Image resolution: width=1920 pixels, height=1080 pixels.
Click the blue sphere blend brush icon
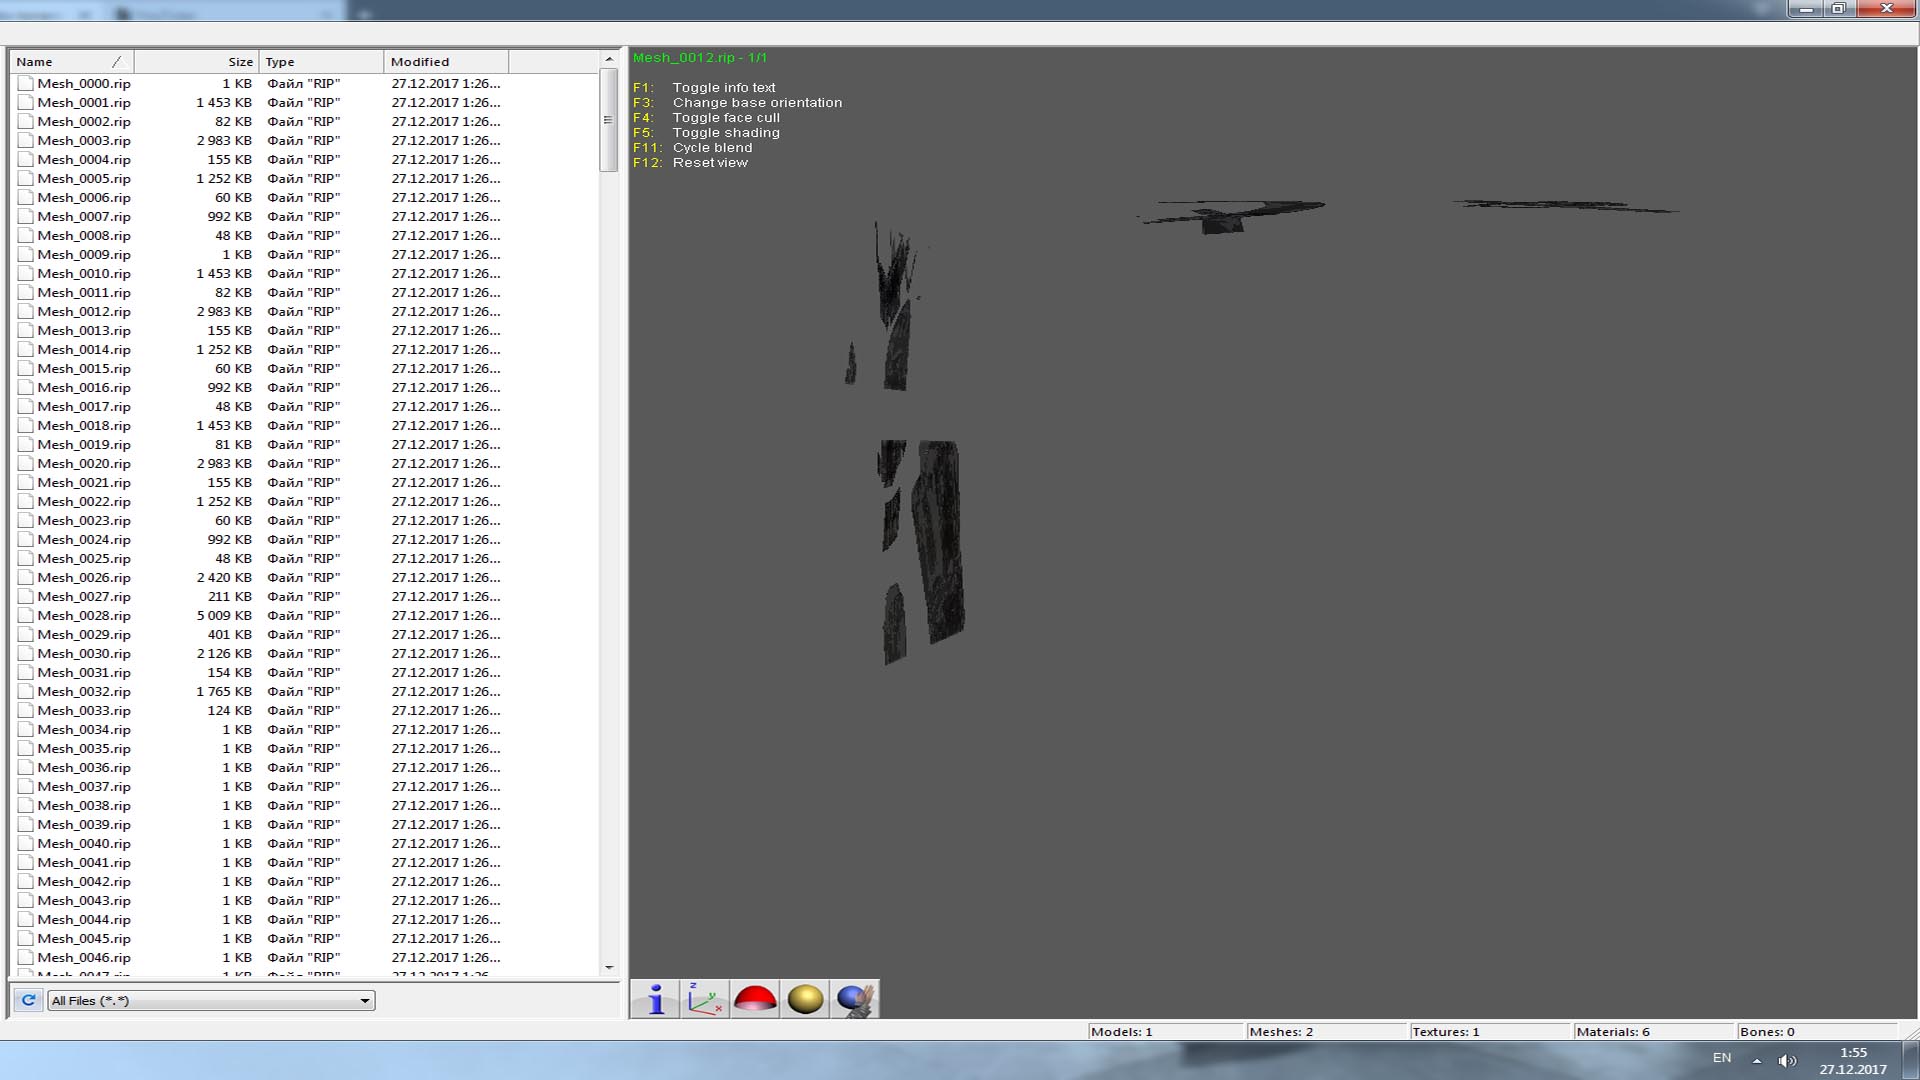(855, 999)
